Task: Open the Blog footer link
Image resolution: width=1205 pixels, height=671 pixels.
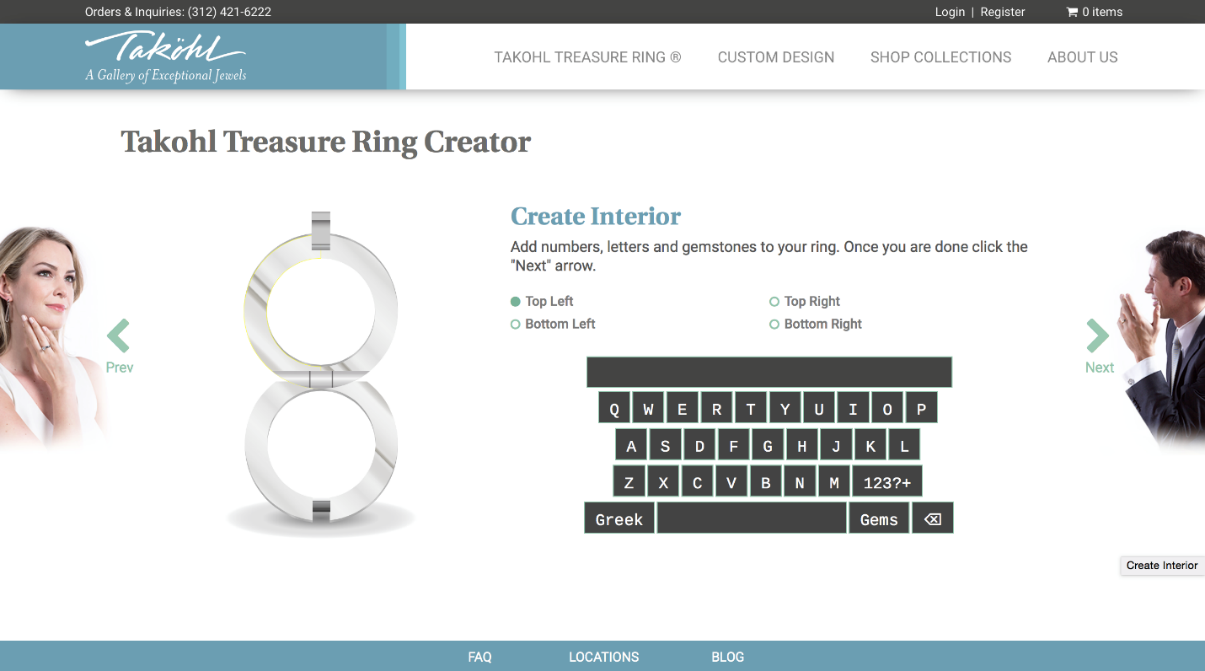Action: tap(728, 657)
